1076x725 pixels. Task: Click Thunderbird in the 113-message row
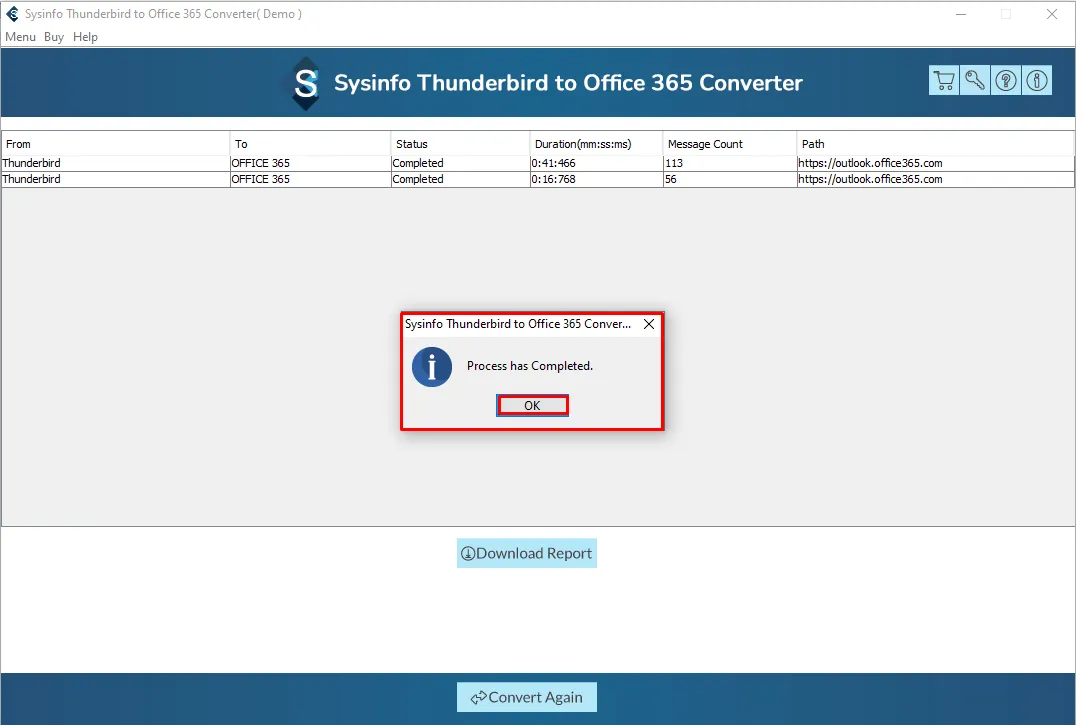116,163
